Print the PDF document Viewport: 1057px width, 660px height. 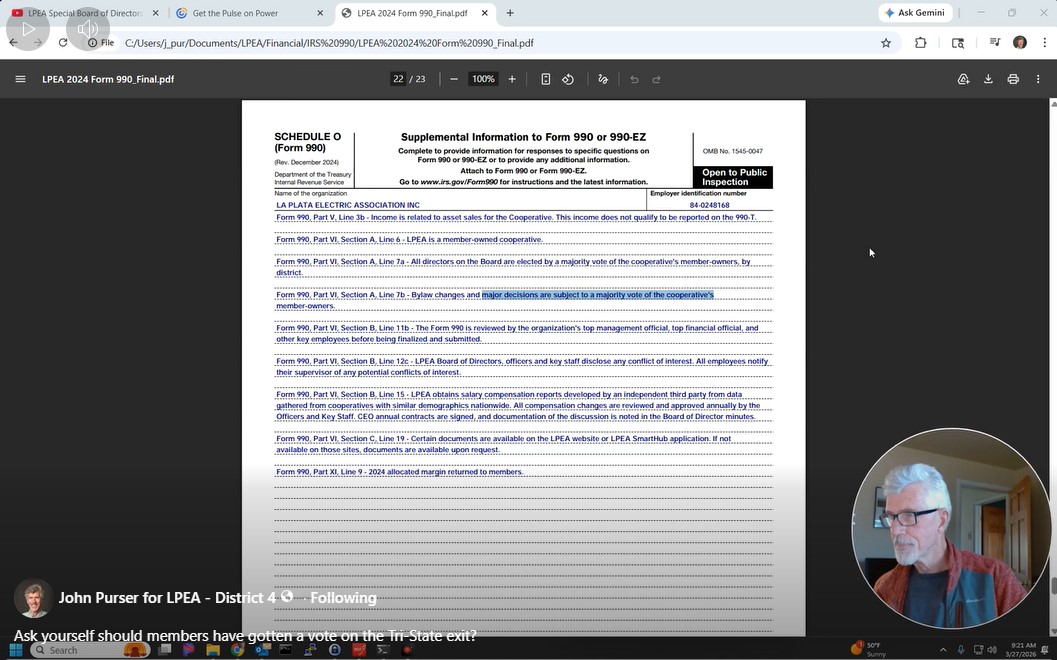pyautogui.click(x=1013, y=79)
